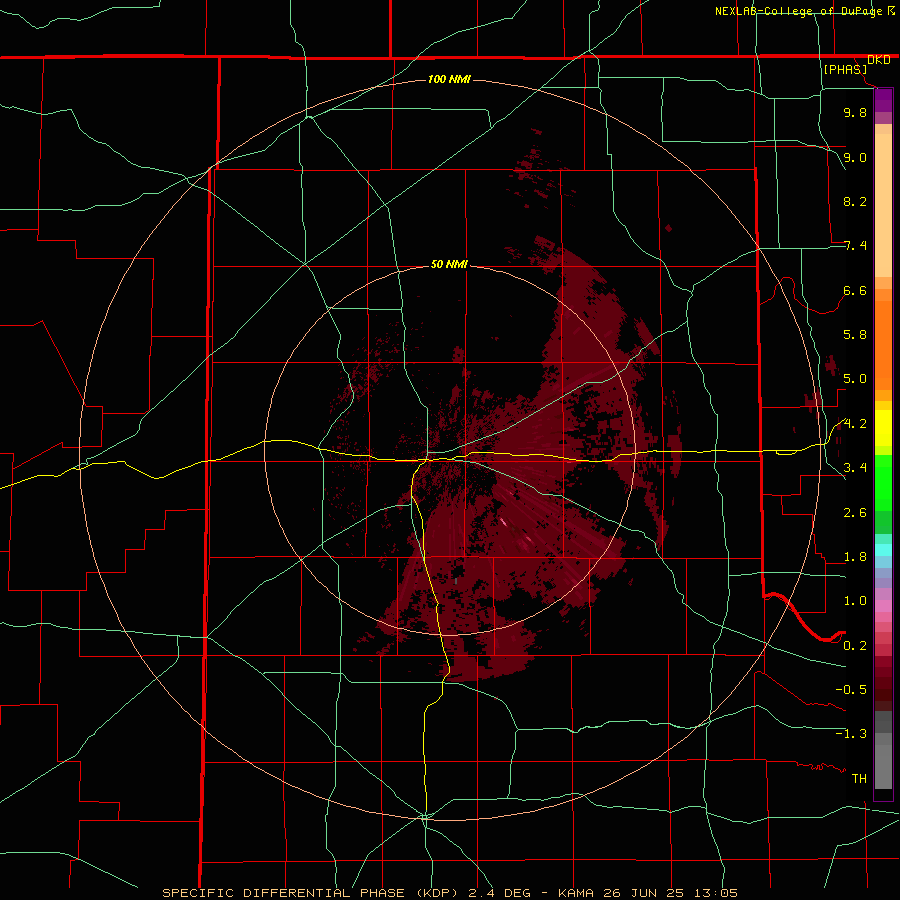Pick the bright green segment on the color bar
This screenshot has width=900, height=900.
tap(883, 482)
